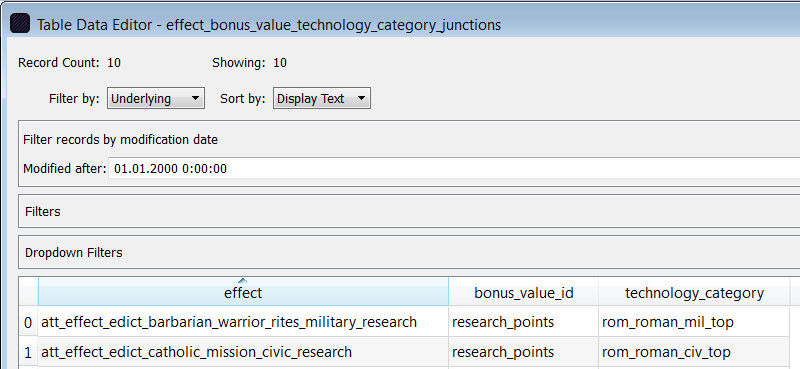The height and width of the screenshot is (369, 800).
Task: Click Filter records by modification date heading
Action: pyautogui.click(x=120, y=139)
